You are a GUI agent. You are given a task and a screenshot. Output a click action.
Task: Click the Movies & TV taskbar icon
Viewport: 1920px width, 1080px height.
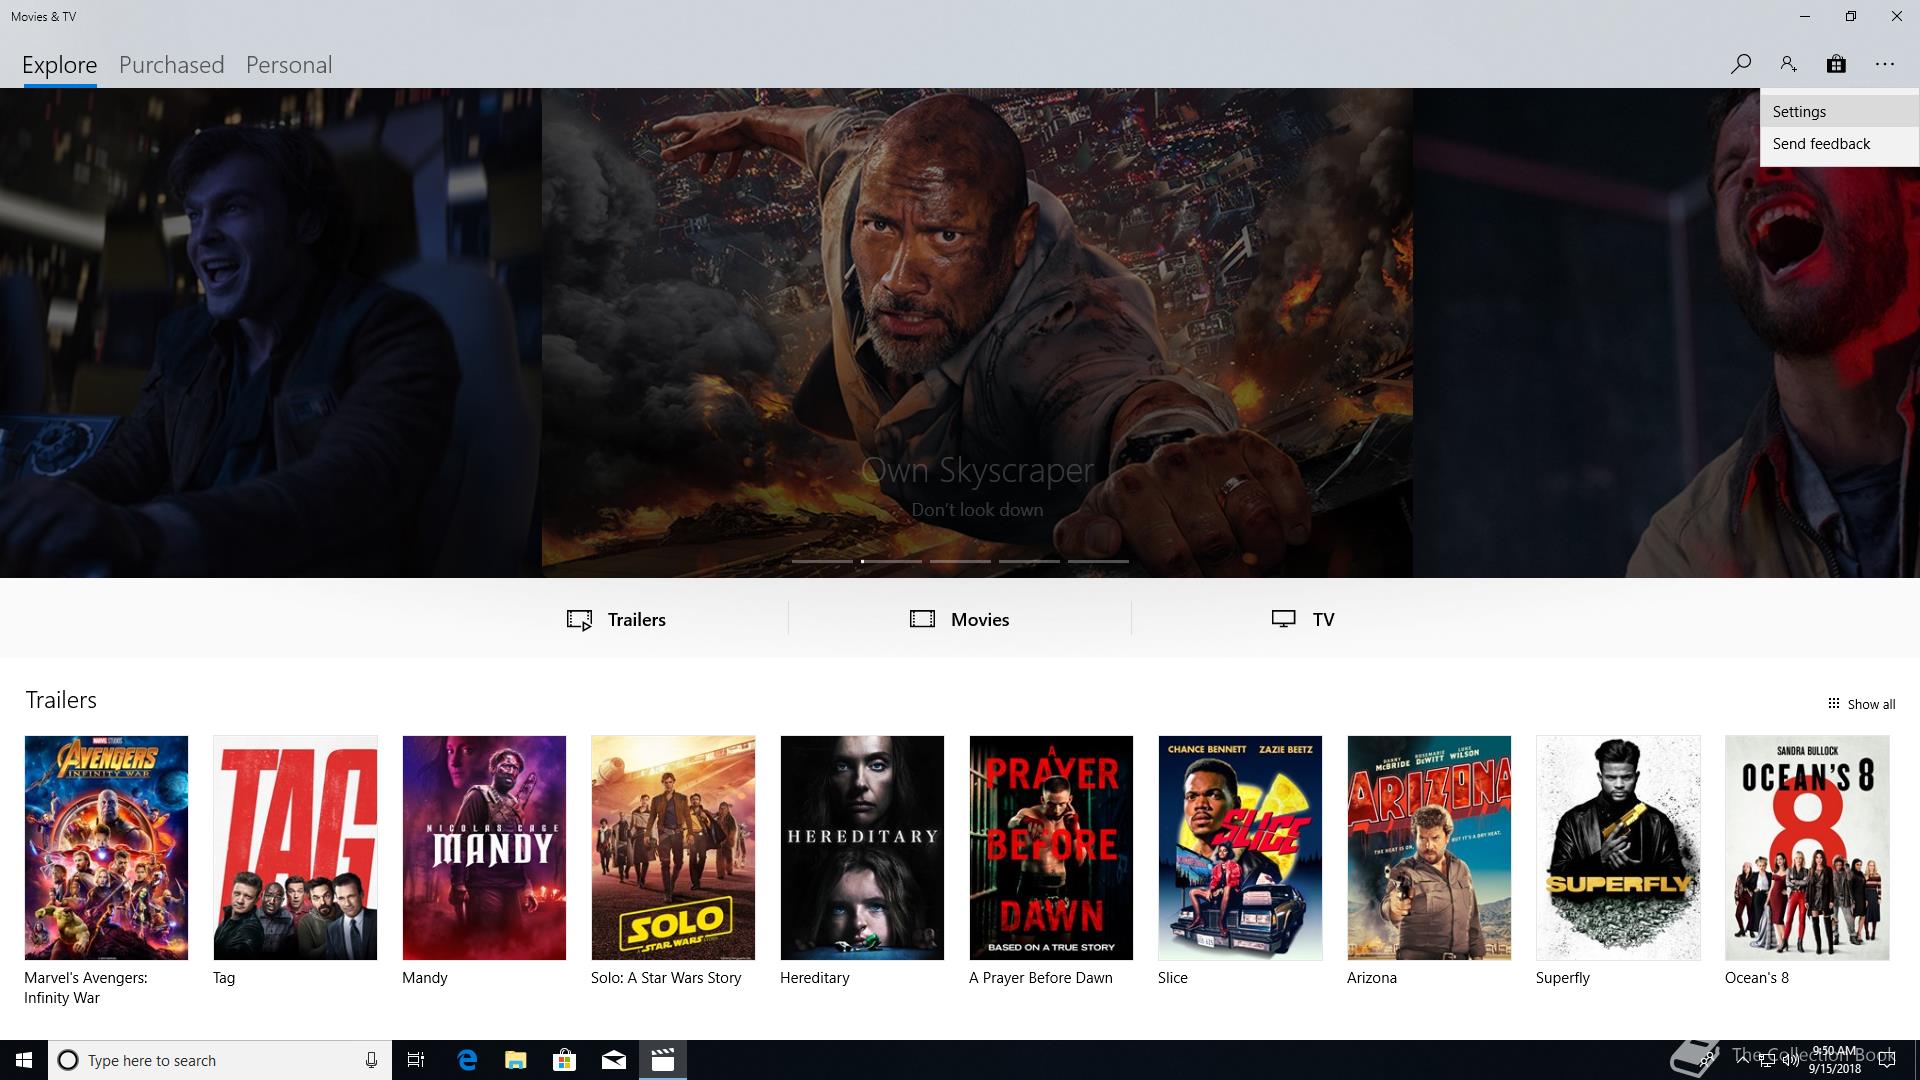[x=663, y=1060]
